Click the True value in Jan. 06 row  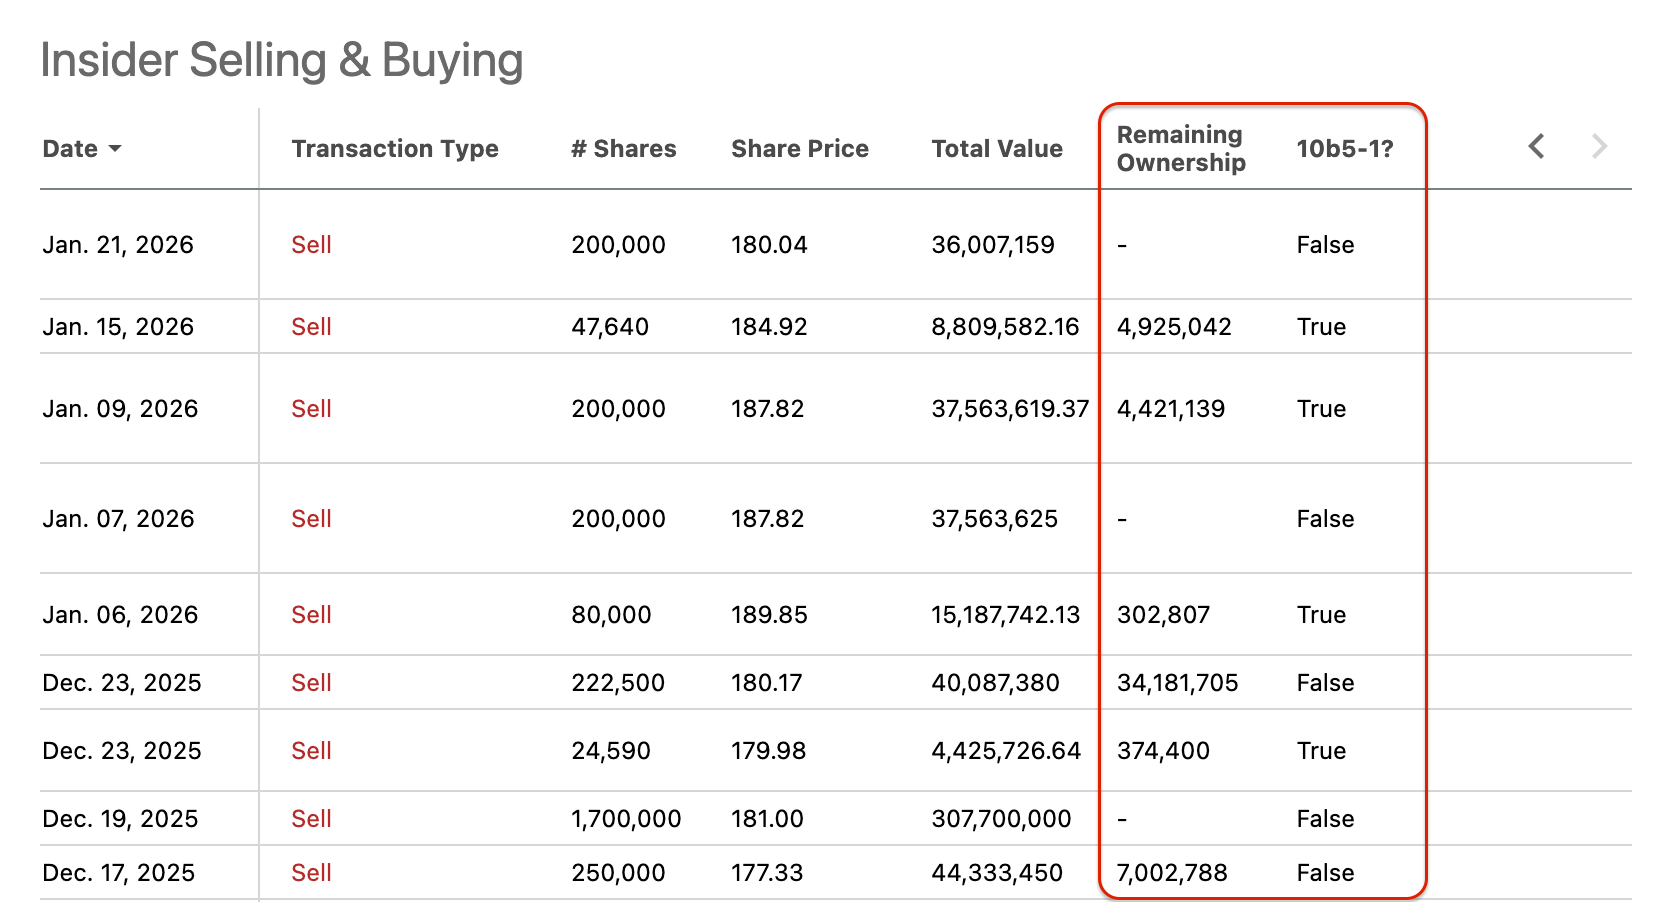[1321, 615]
